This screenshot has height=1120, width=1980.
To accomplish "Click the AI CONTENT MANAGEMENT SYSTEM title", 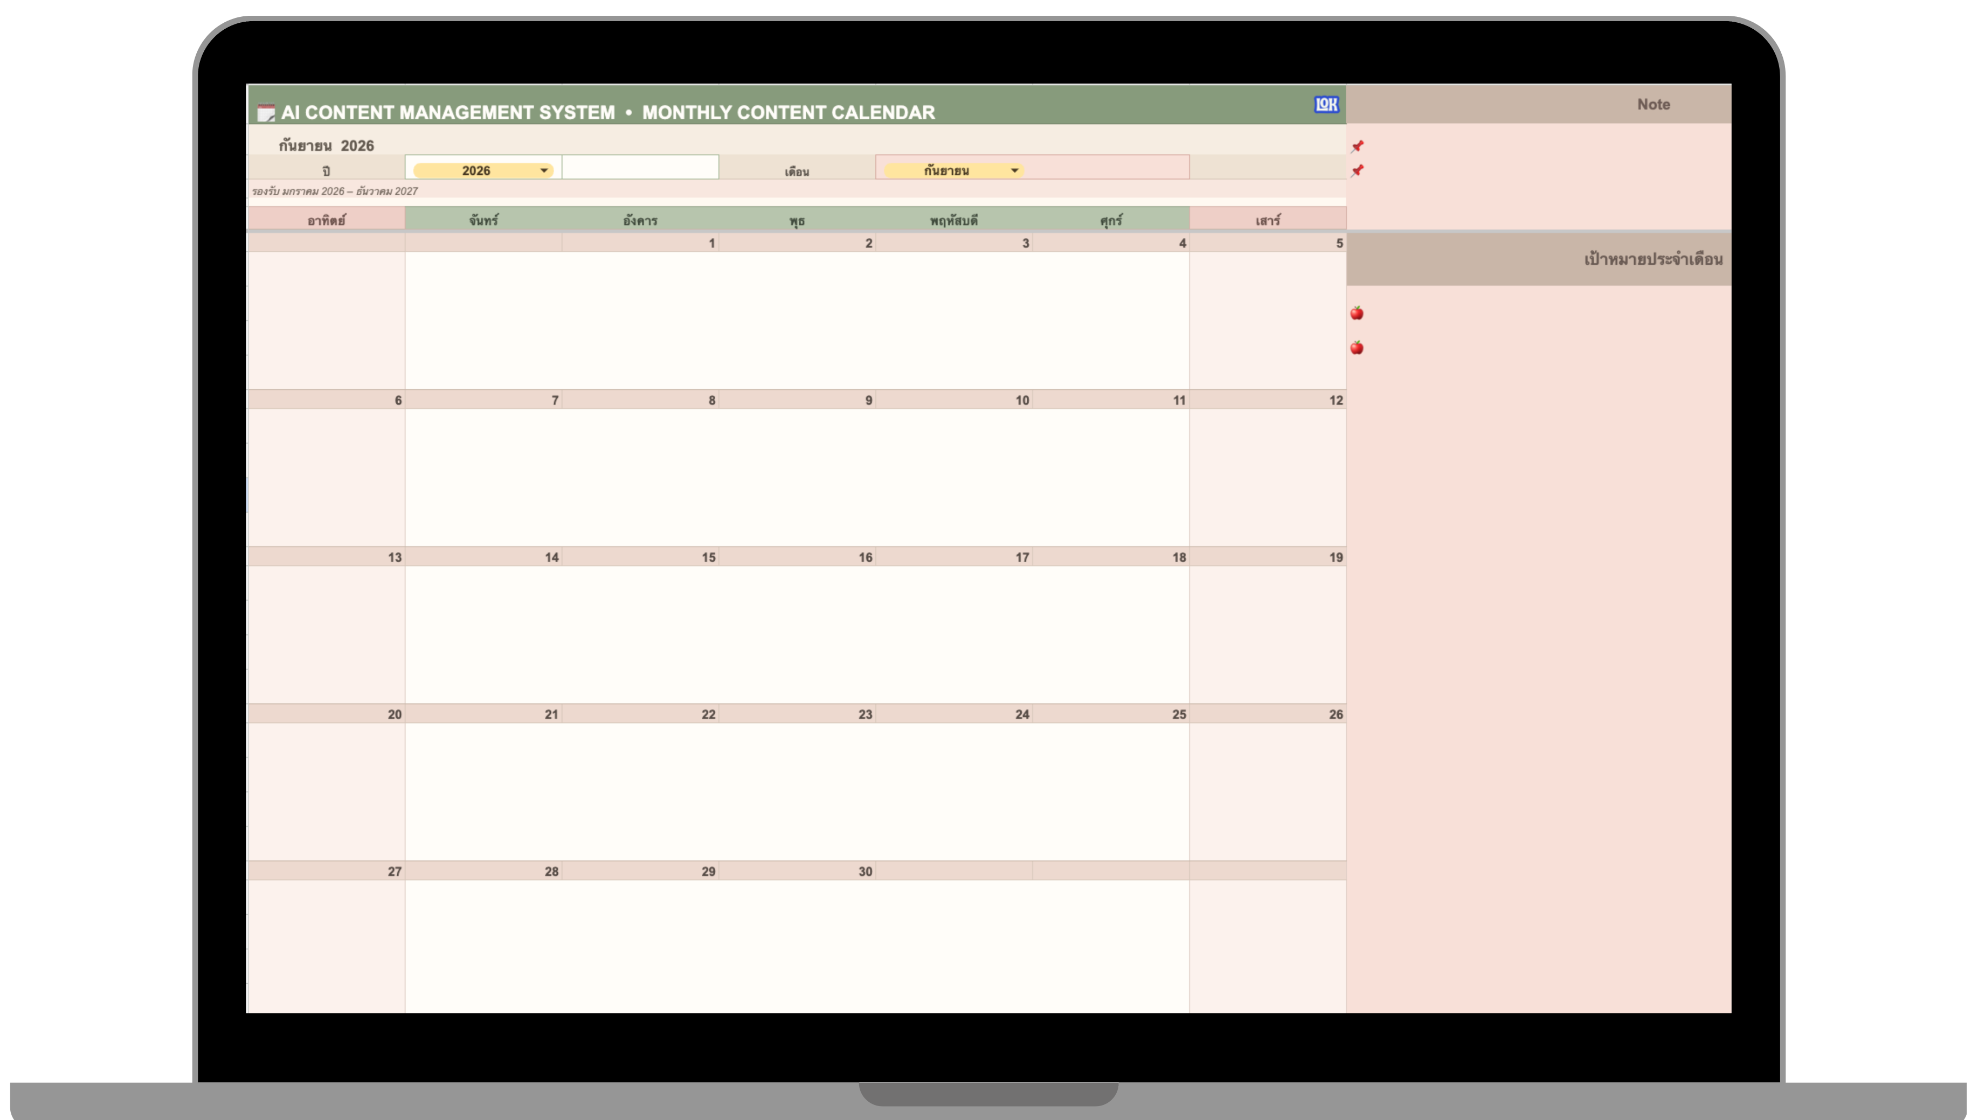I will 448,113.
